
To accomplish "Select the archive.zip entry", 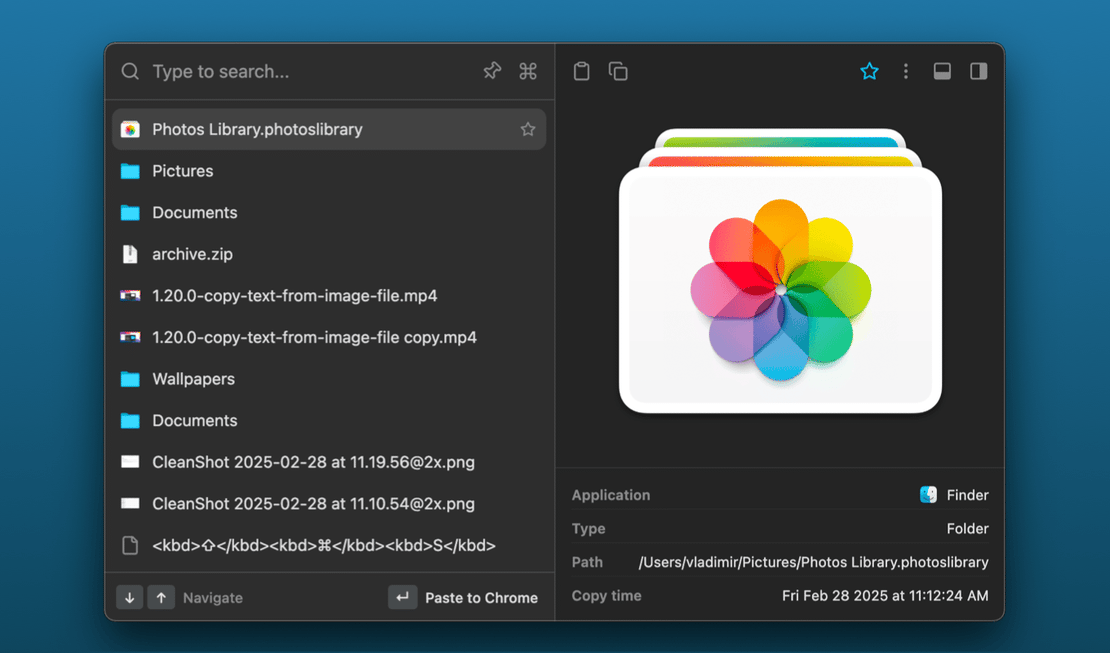I will (329, 254).
